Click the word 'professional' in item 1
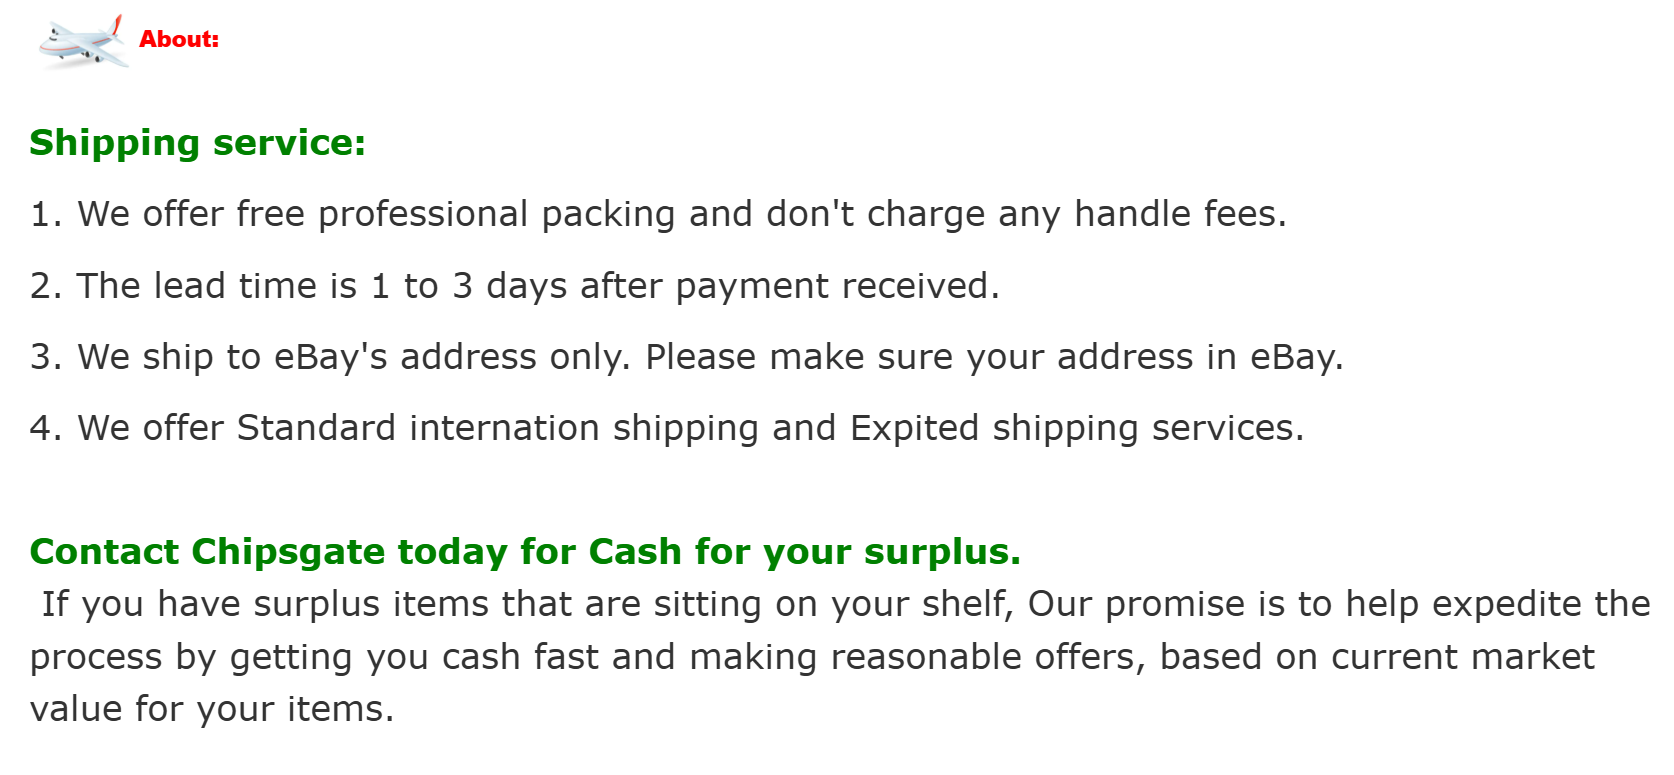This screenshot has width=1674, height=775. tap(422, 214)
